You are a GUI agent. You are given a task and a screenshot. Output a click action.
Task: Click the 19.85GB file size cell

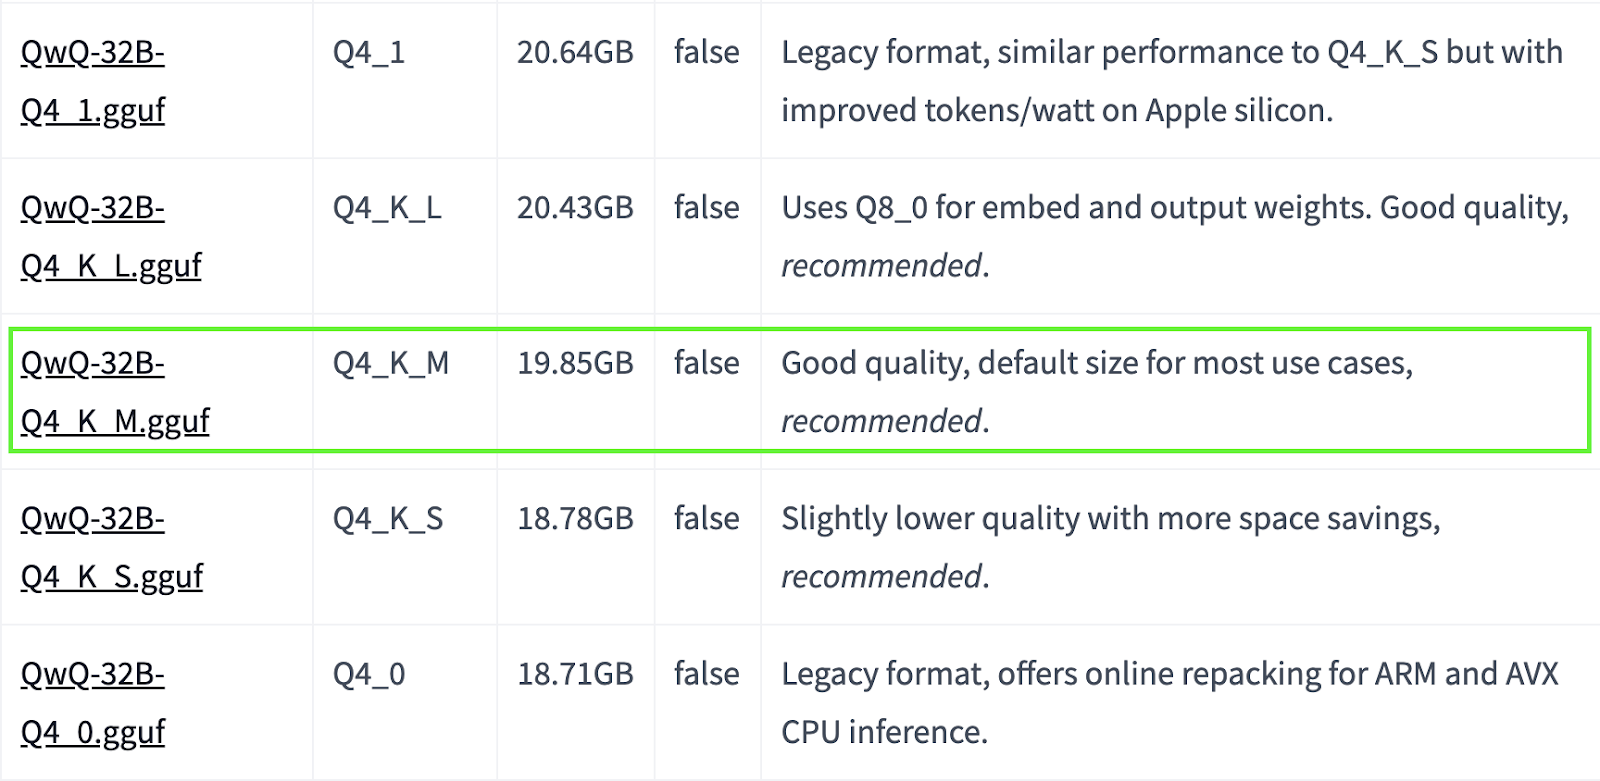[x=575, y=363]
